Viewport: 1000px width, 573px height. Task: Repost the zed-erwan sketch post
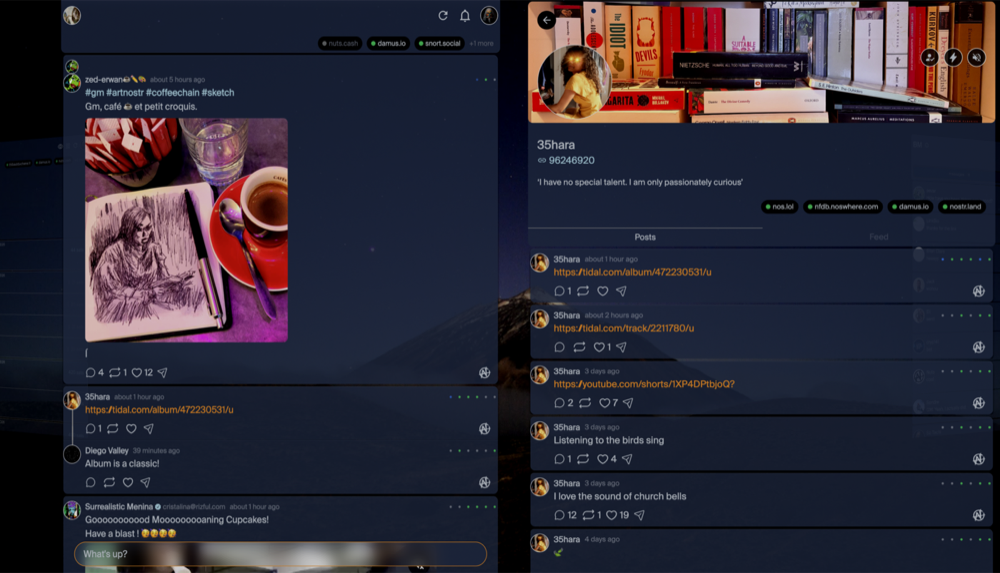(x=114, y=373)
